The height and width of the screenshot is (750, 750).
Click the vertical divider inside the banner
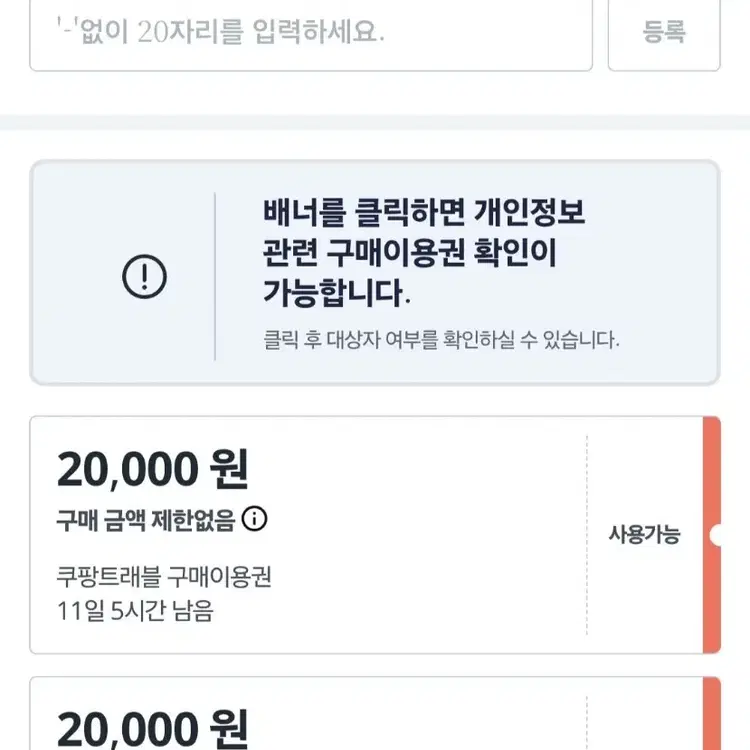coord(215,276)
